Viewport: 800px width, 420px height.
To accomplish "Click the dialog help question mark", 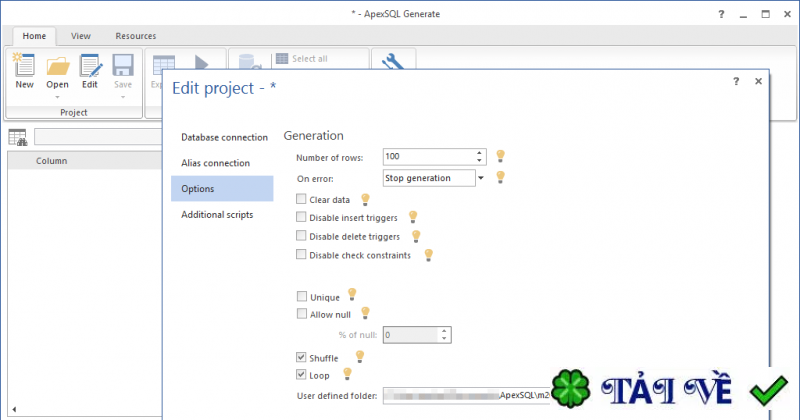I will pyautogui.click(x=737, y=81).
